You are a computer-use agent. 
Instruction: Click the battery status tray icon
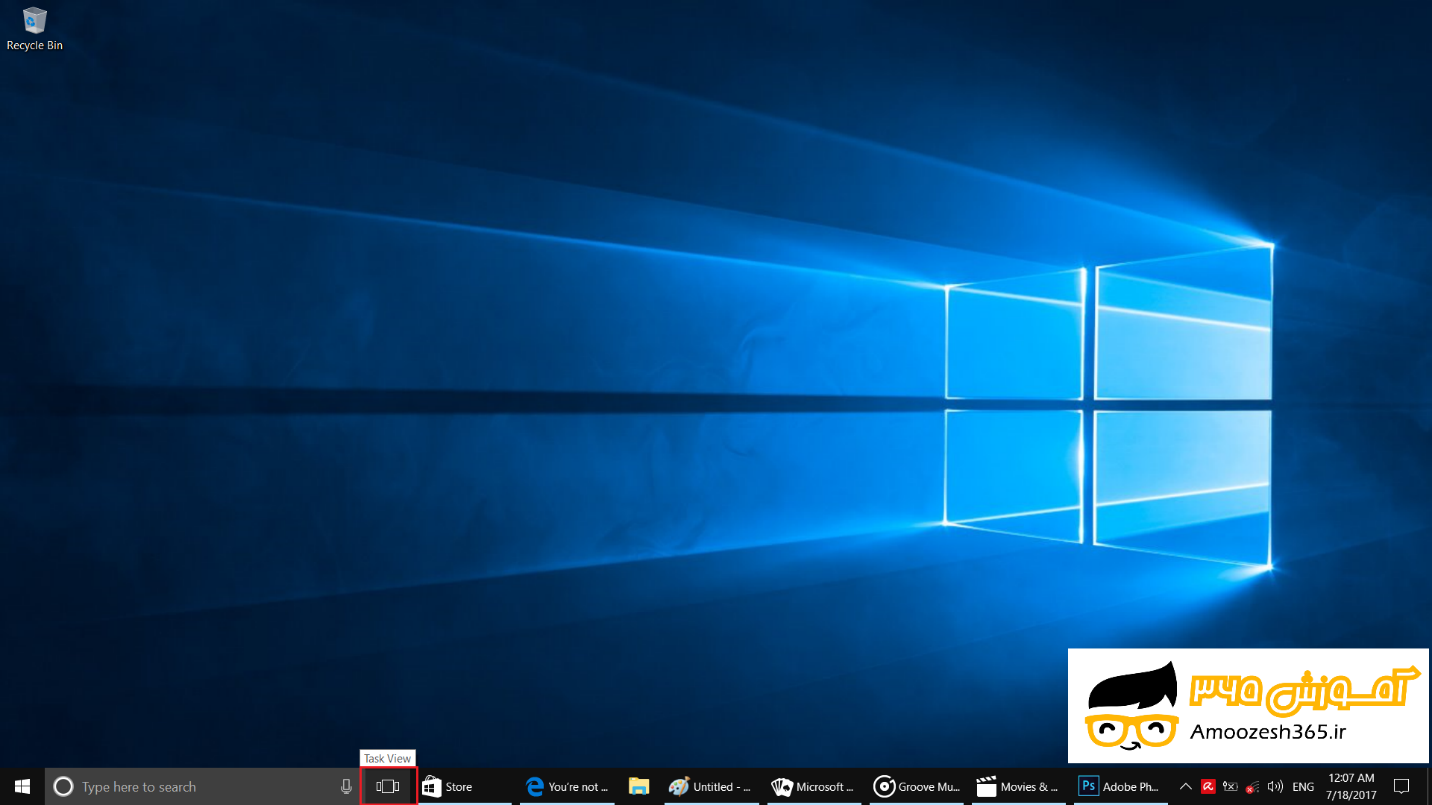pyautogui.click(x=1230, y=787)
